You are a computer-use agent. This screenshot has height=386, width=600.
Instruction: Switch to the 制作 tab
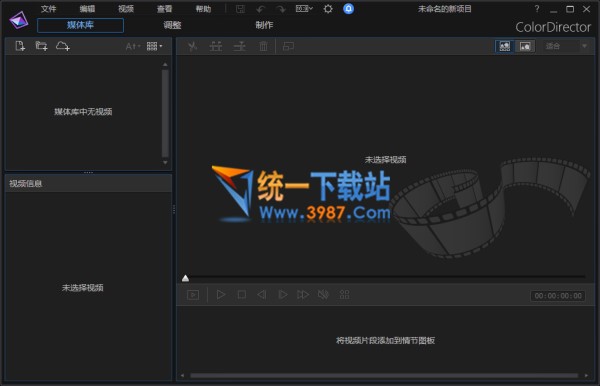[x=264, y=25]
